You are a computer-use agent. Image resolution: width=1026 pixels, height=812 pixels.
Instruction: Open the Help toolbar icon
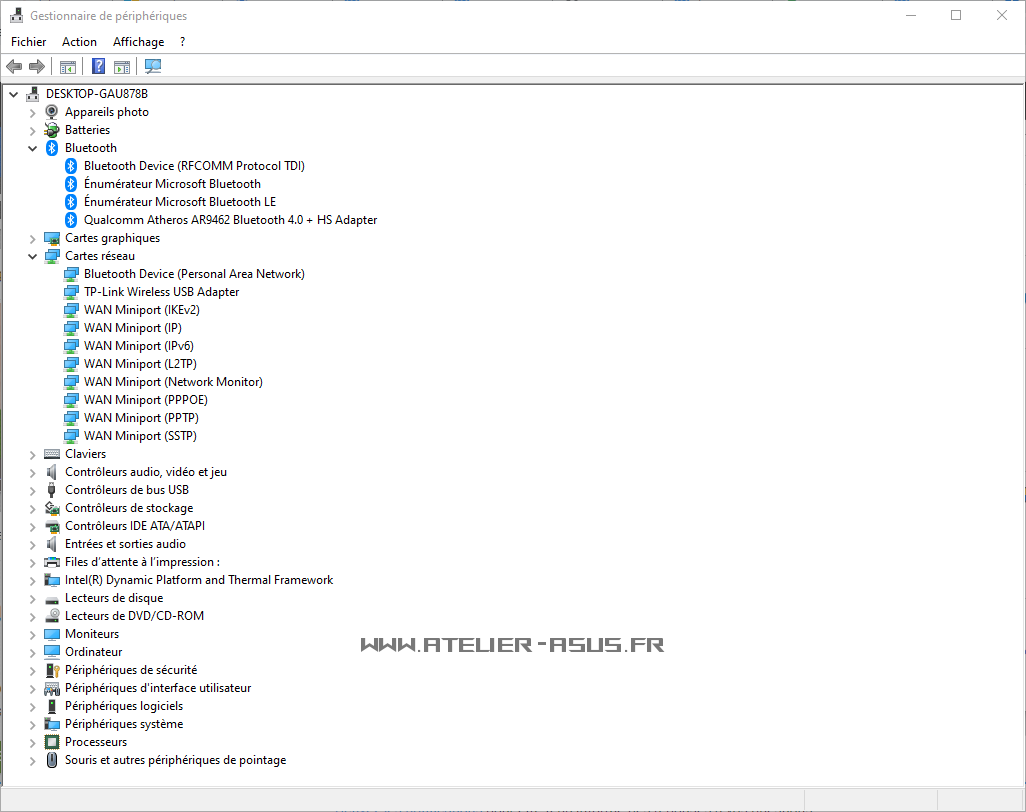pyautogui.click(x=98, y=66)
